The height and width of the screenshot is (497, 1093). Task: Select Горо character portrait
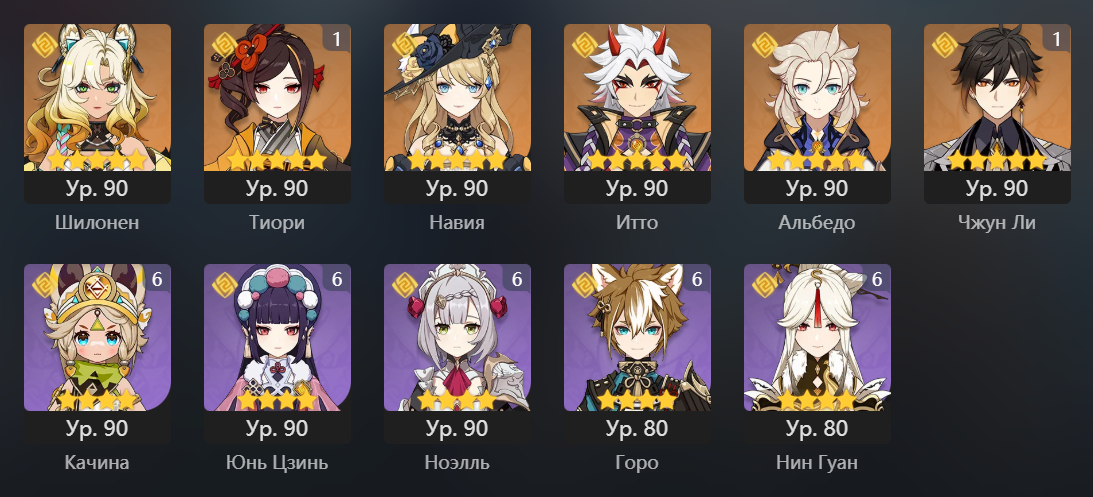click(x=637, y=337)
